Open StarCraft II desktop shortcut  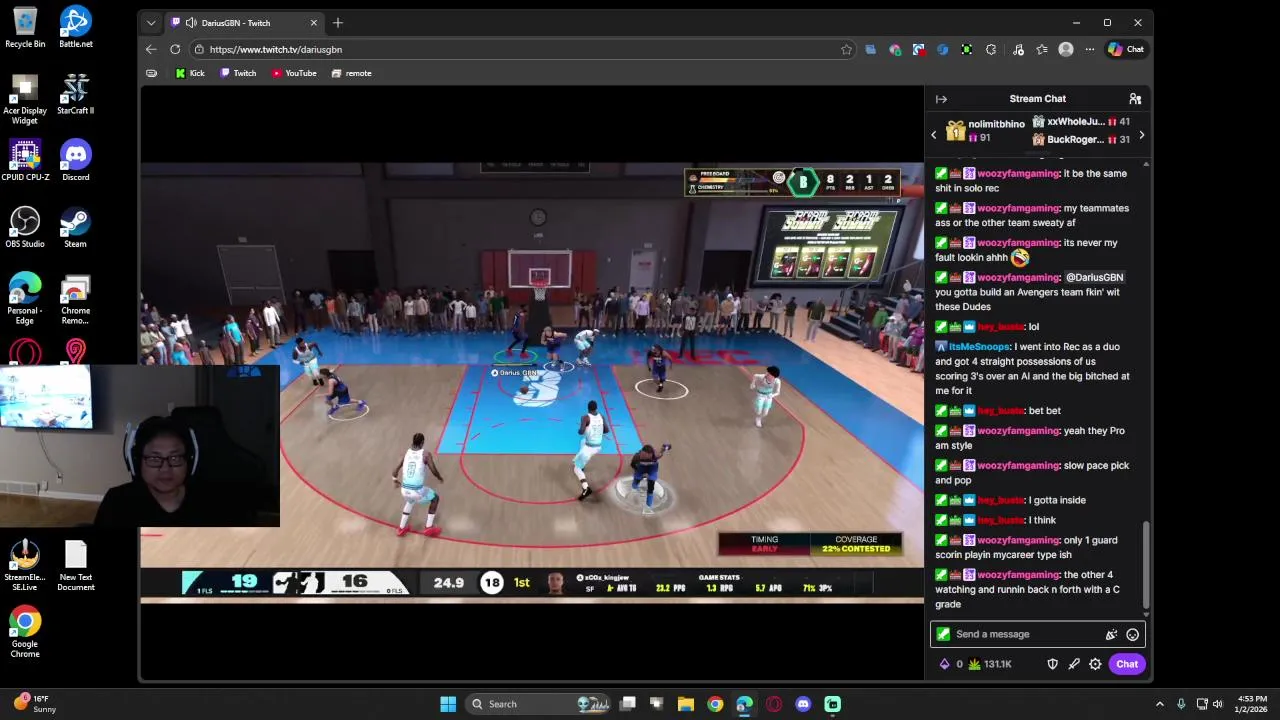point(76,94)
